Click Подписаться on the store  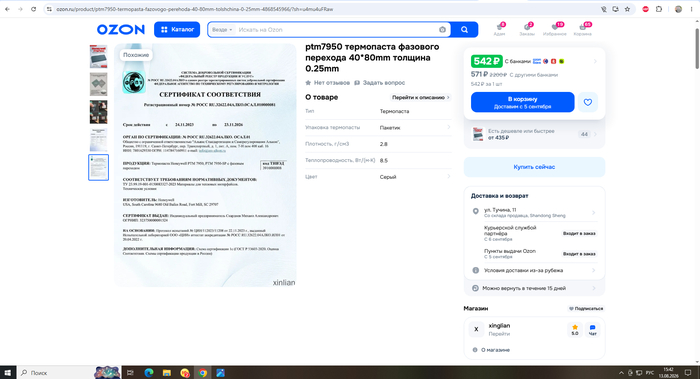(x=586, y=308)
